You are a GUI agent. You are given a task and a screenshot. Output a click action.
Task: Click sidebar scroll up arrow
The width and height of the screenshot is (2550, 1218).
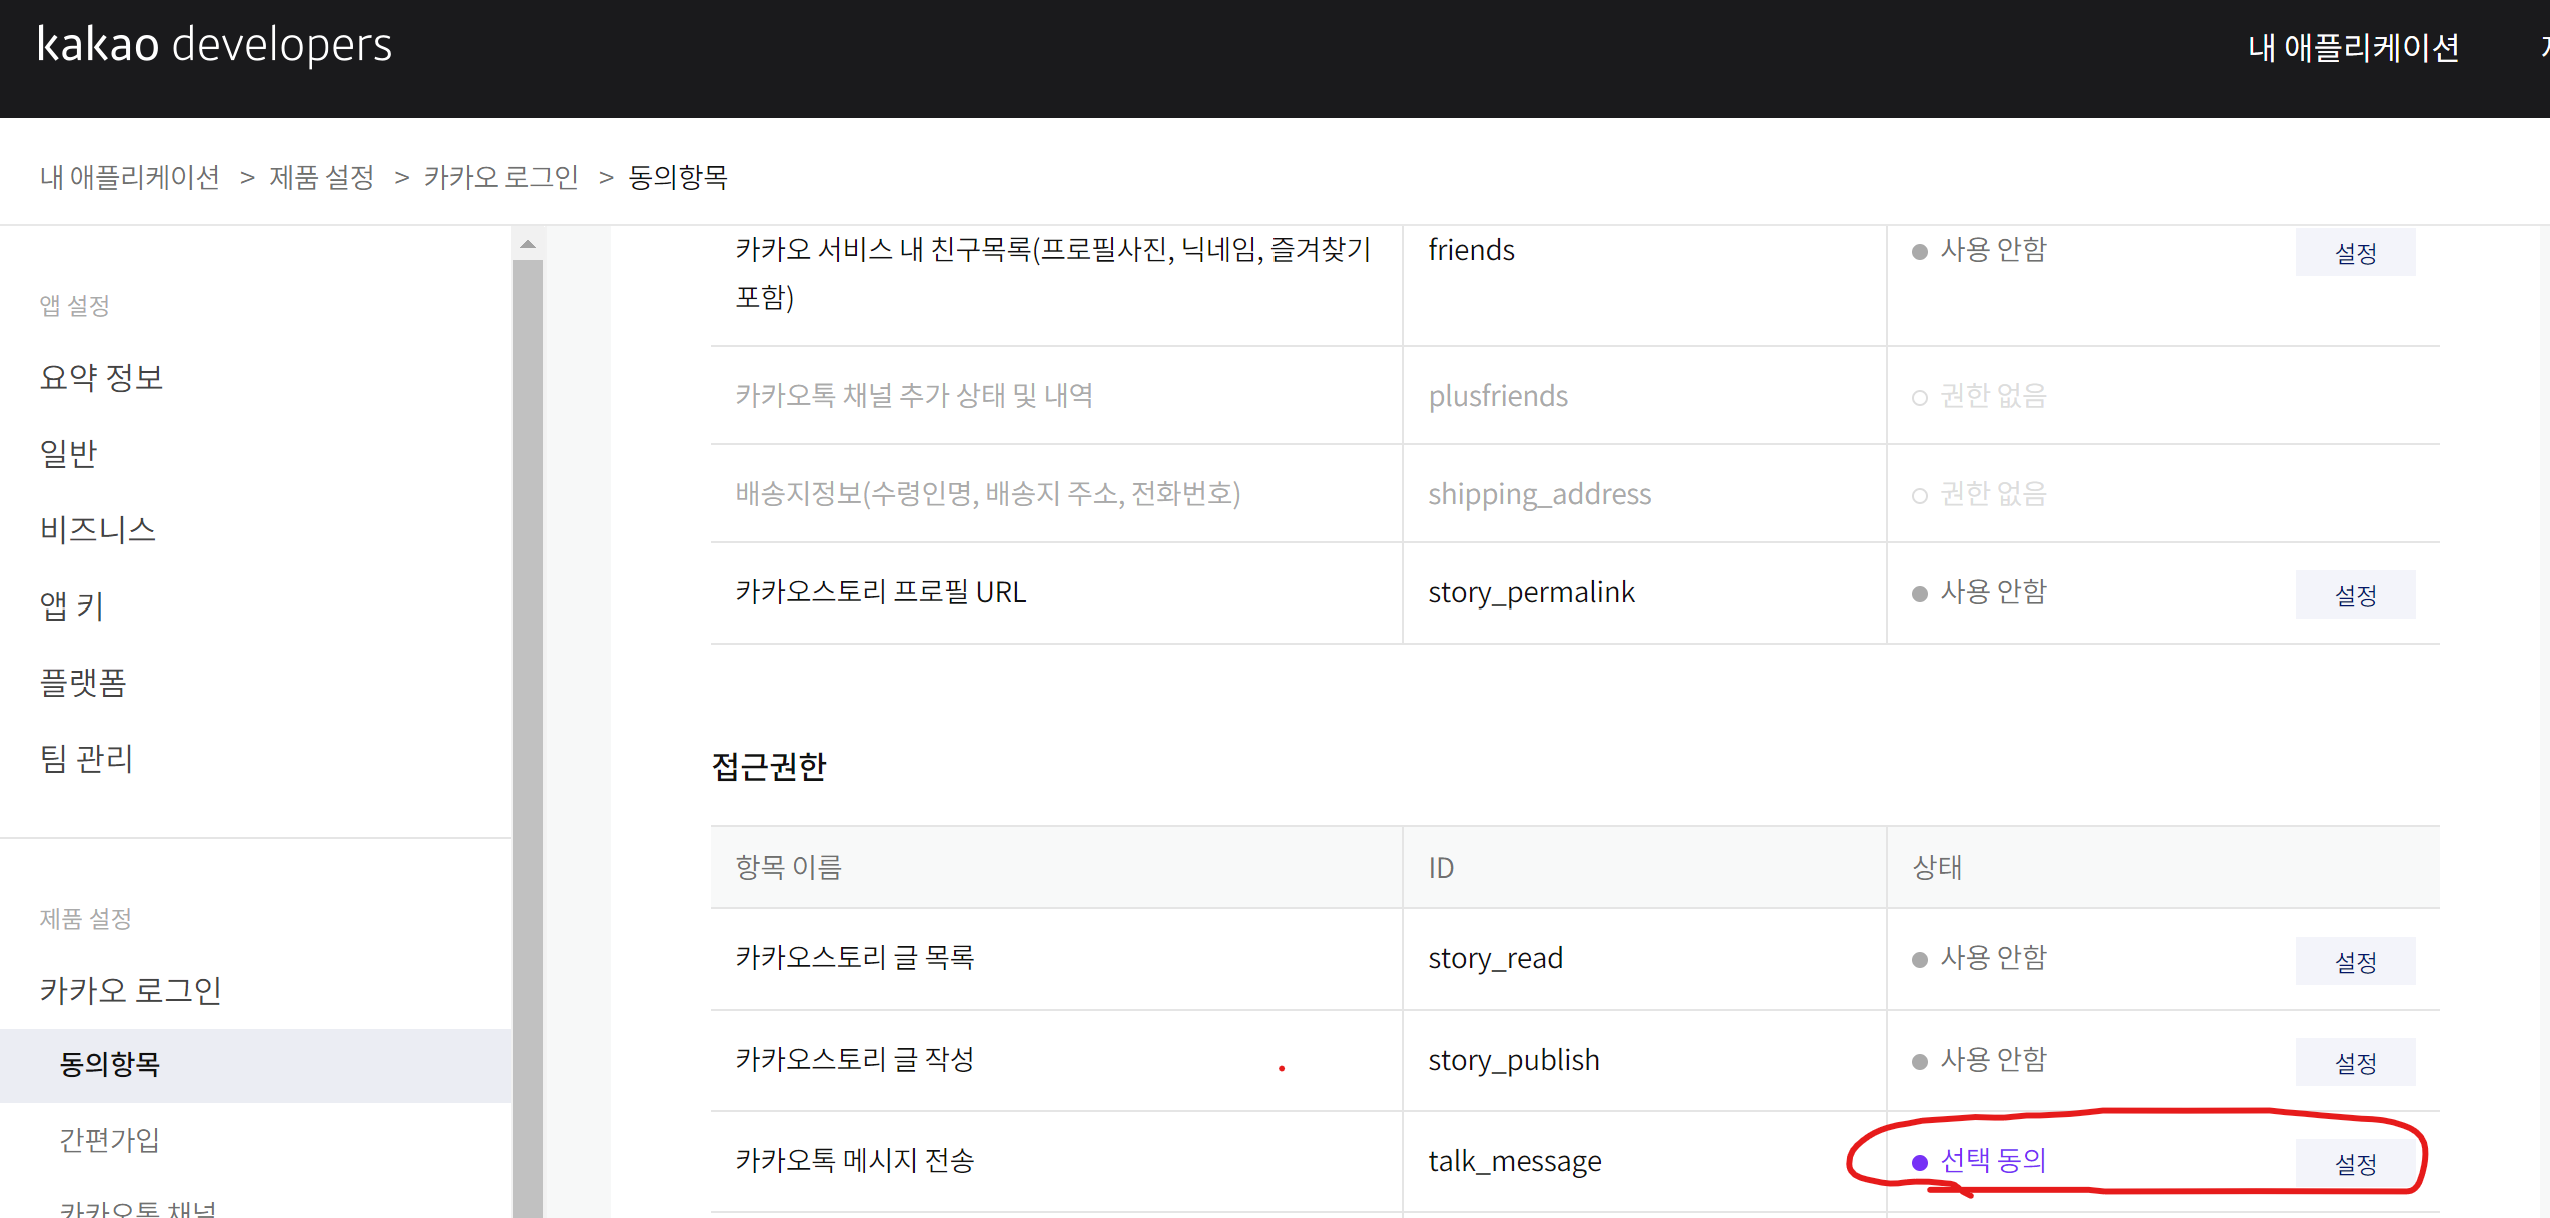(528, 244)
